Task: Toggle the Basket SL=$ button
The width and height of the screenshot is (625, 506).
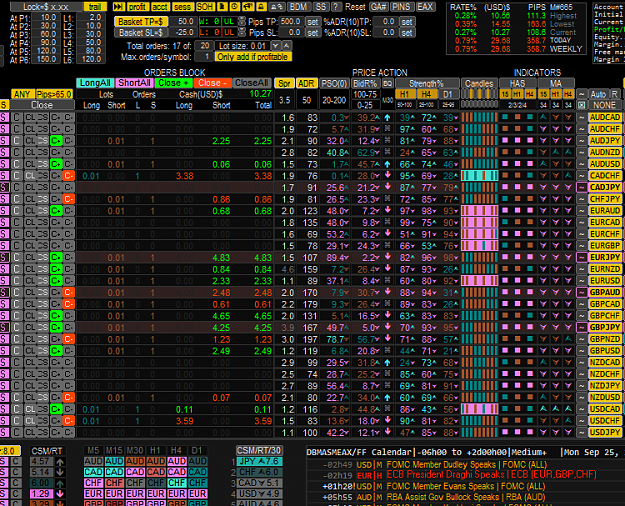Action: coord(141,33)
